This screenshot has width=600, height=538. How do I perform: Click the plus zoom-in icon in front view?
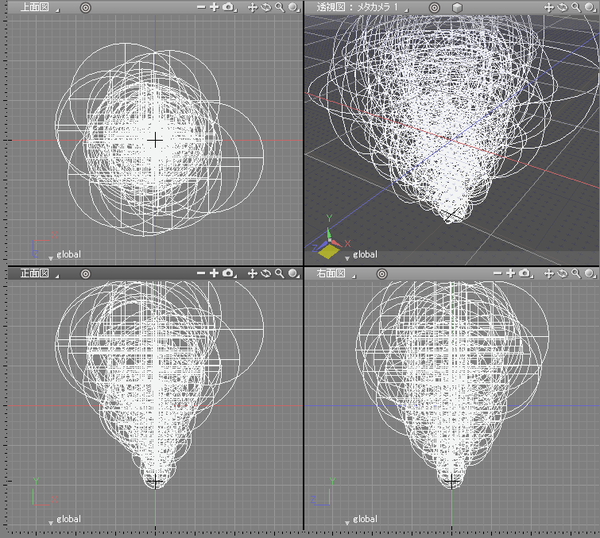214,273
